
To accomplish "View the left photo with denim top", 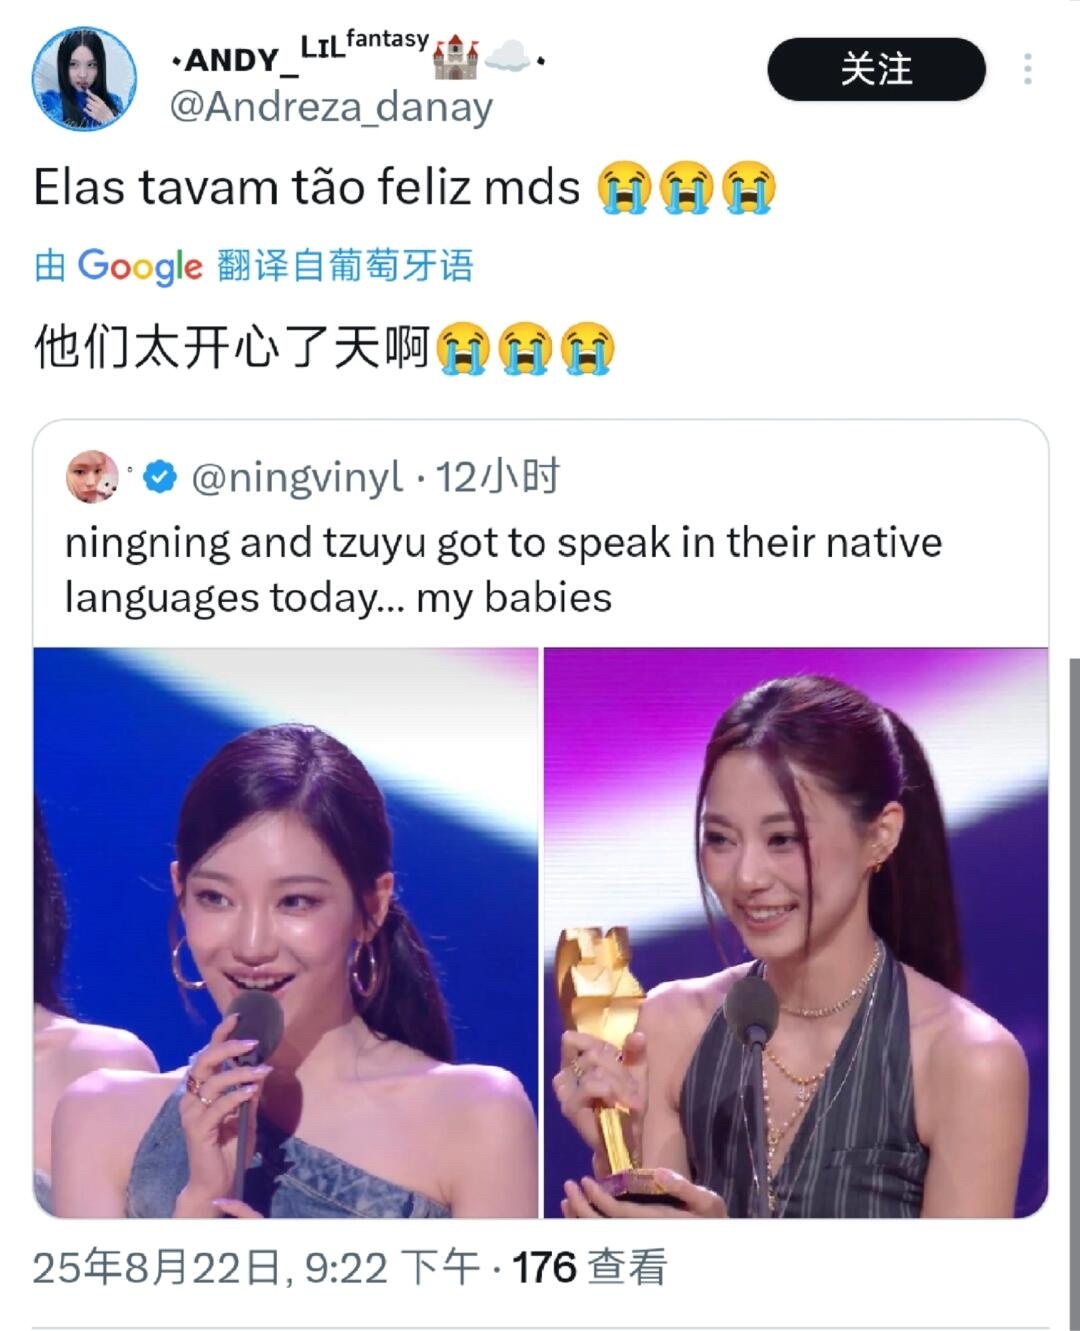I will point(286,932).
